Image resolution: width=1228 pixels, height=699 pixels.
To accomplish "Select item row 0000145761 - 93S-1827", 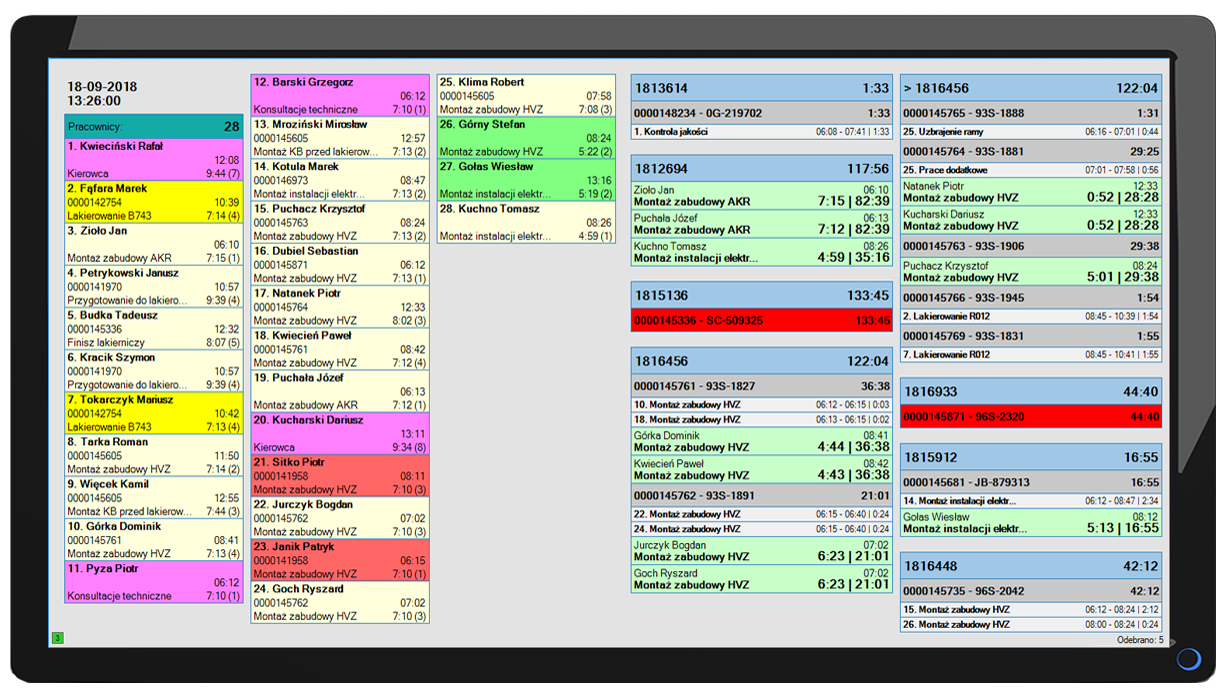I will pyautogui.click(x=762, y=386).
